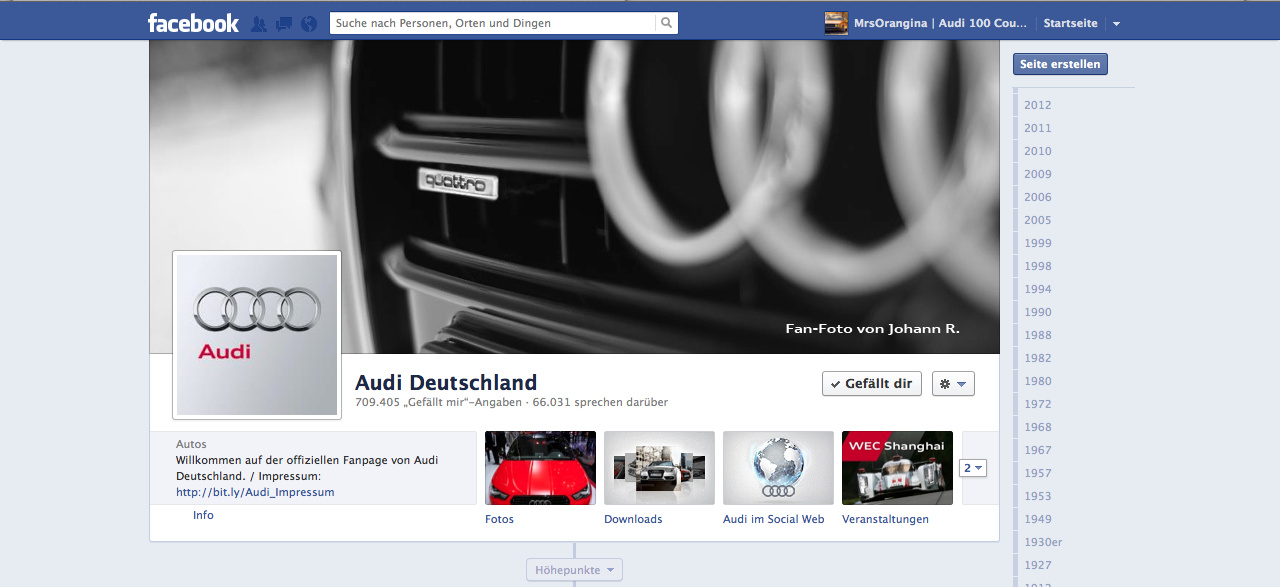Jump to 1927 in the timeline

(1037, 565)
